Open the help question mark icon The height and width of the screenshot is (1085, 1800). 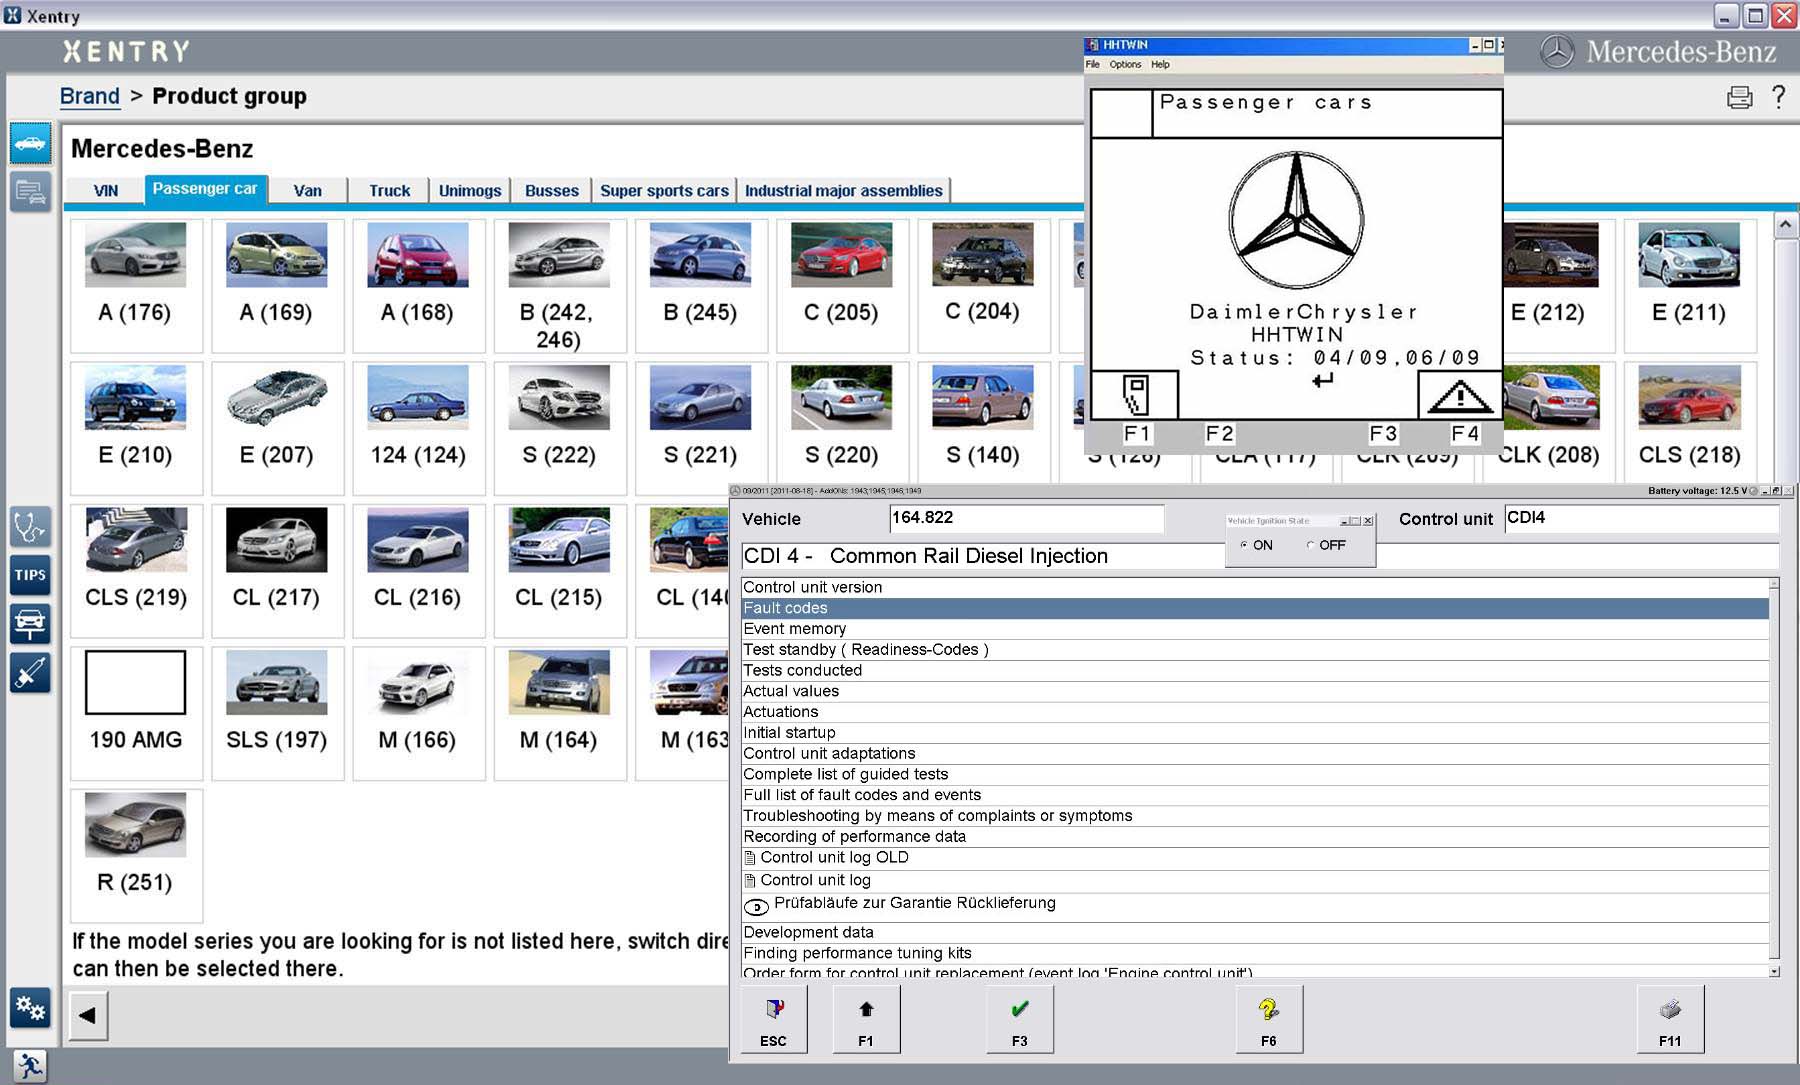(1778, 97)
